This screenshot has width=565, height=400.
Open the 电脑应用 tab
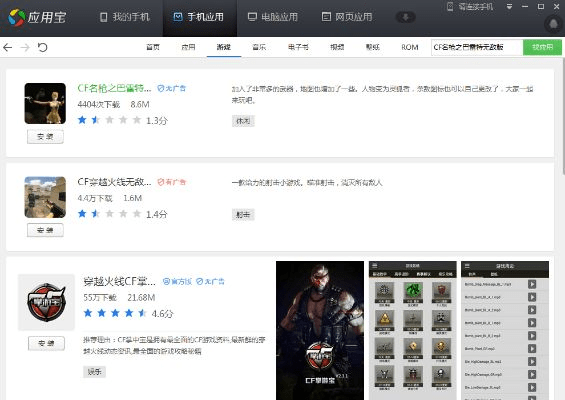[x=273, y=17]
